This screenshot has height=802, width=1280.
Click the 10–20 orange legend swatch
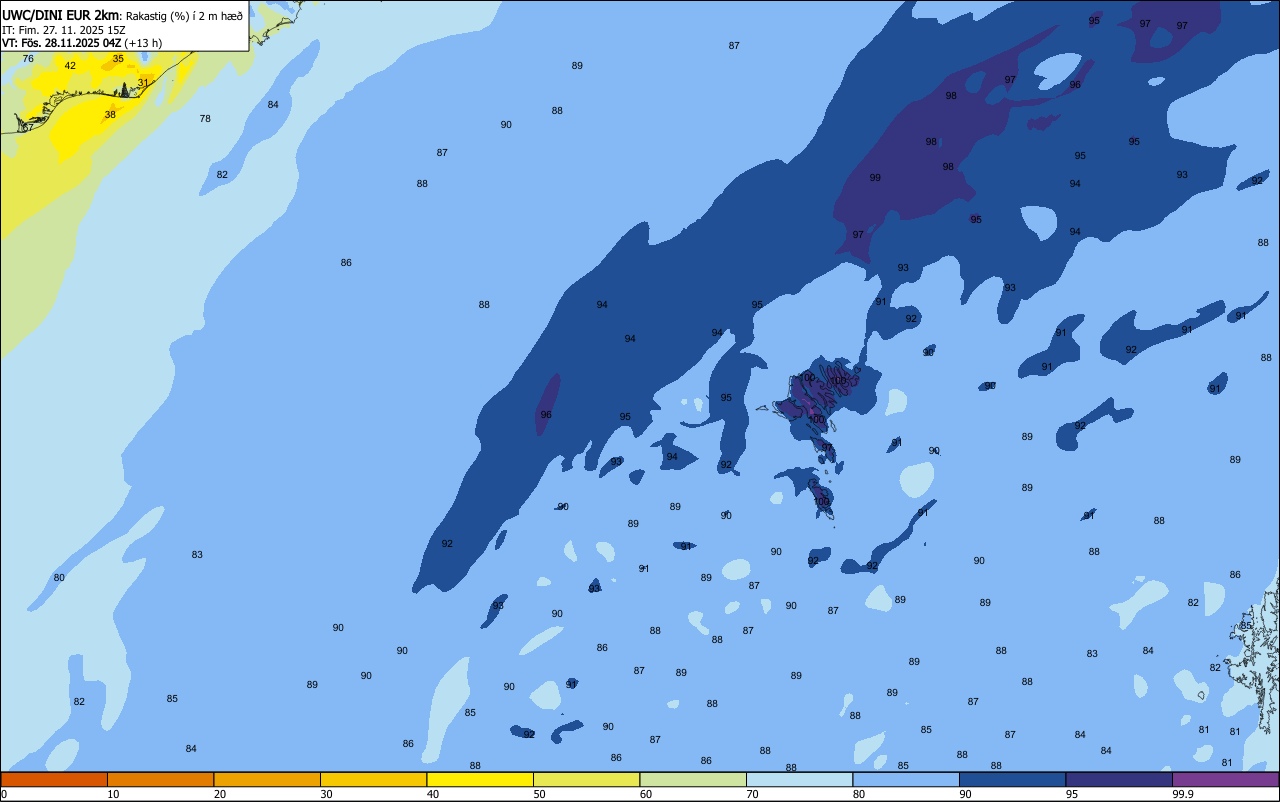160,779
